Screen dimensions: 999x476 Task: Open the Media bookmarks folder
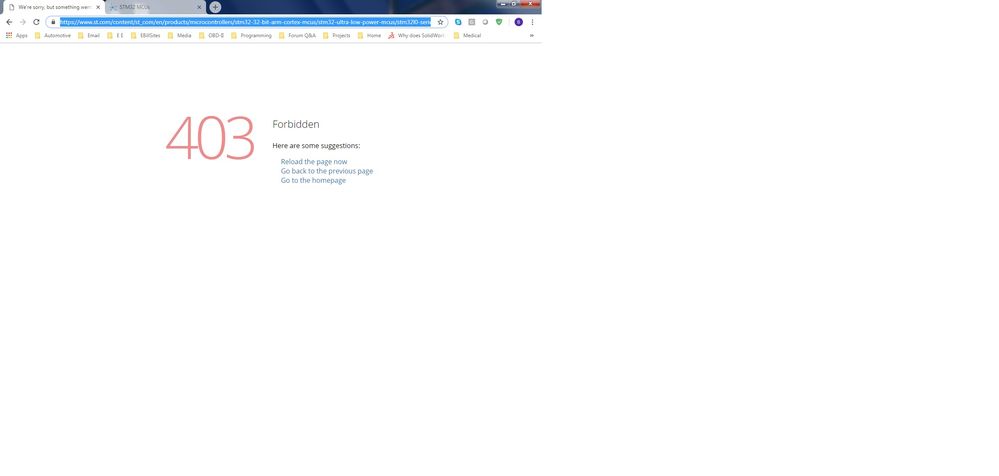click(180, 36)
